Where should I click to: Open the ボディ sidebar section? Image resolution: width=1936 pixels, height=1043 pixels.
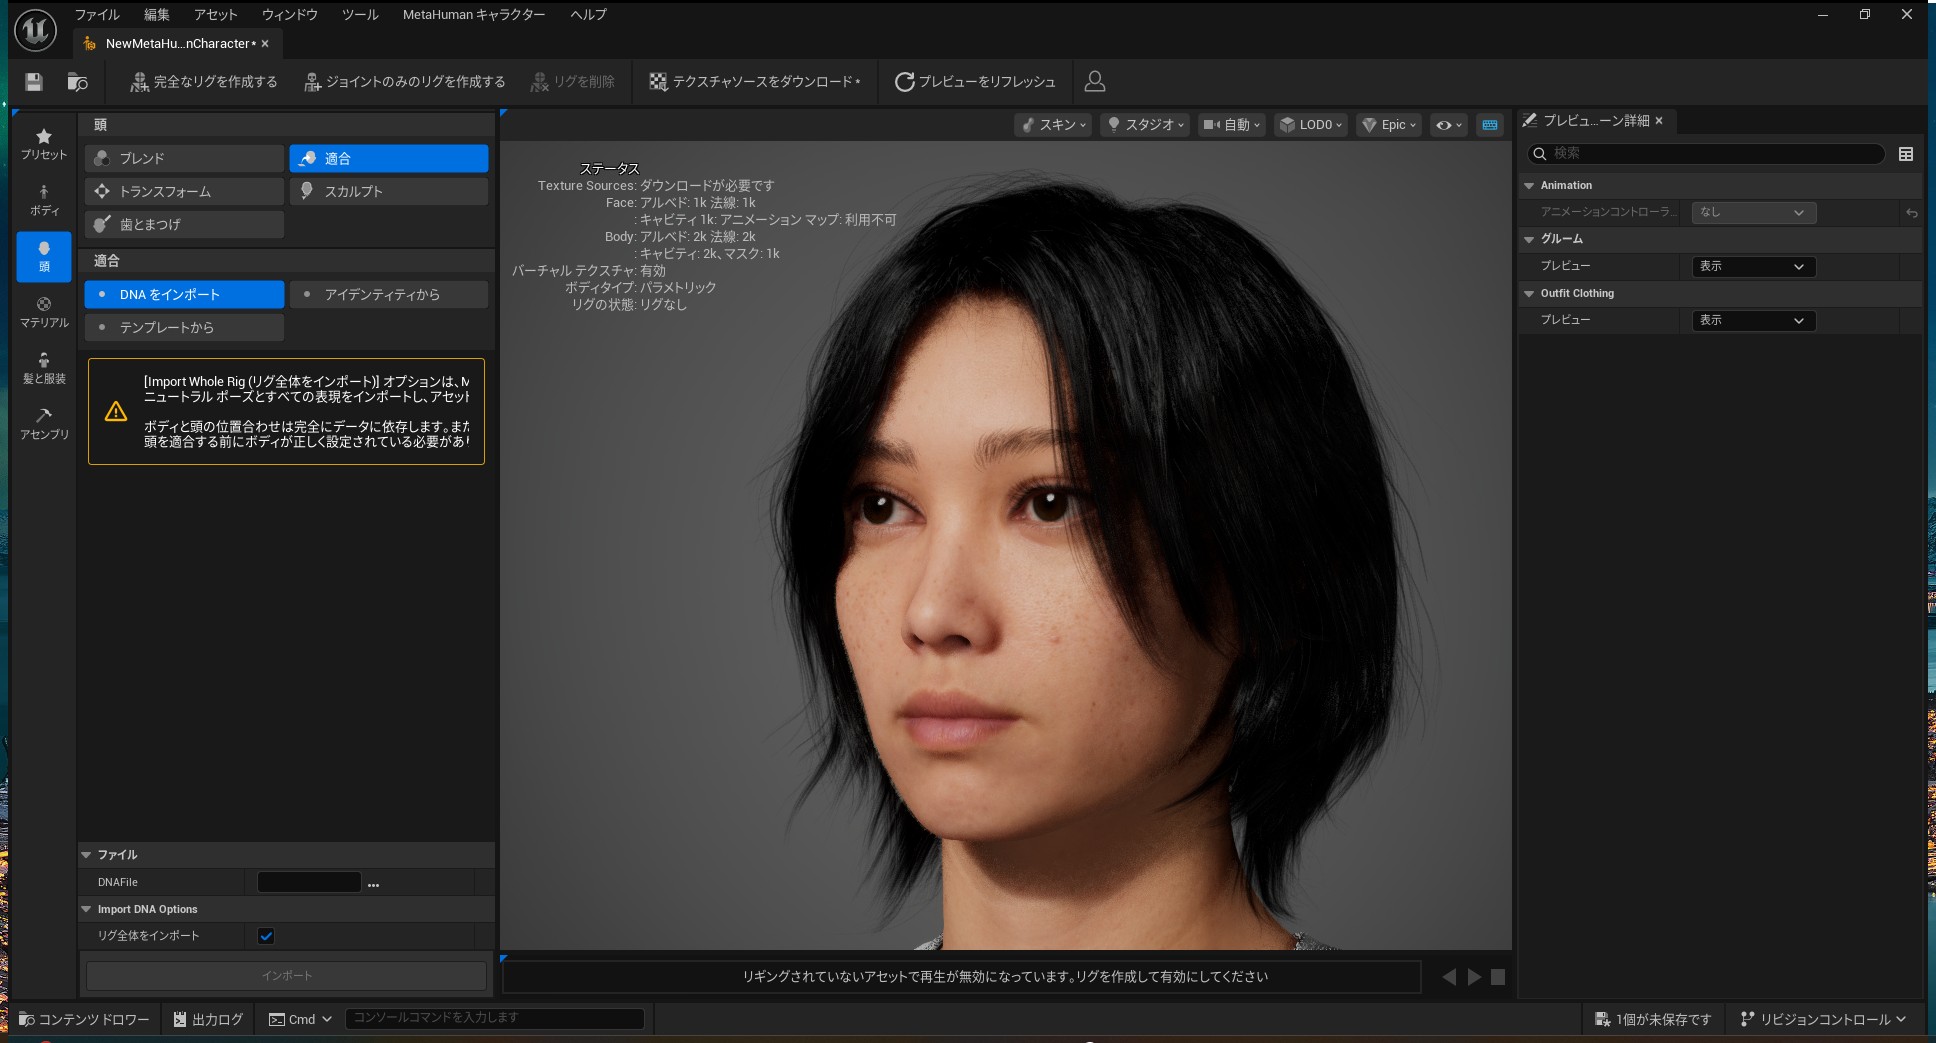click(44, 199)
